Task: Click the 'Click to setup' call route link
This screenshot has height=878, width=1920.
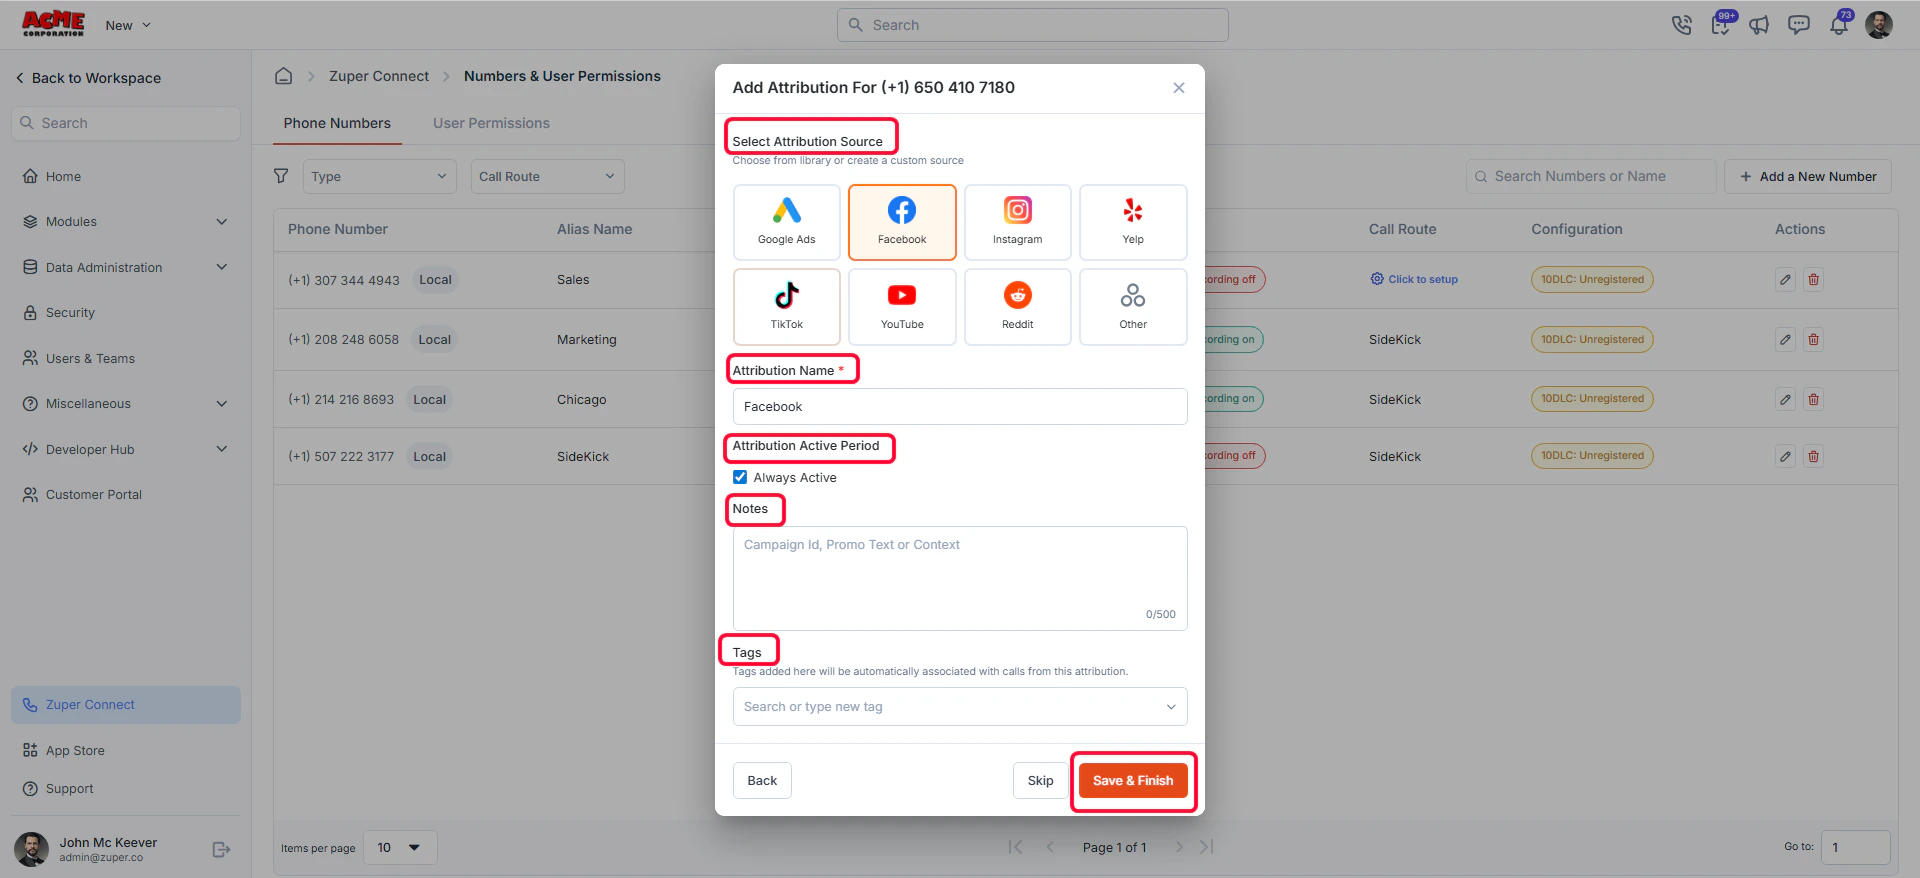Action: [1414, 280]
